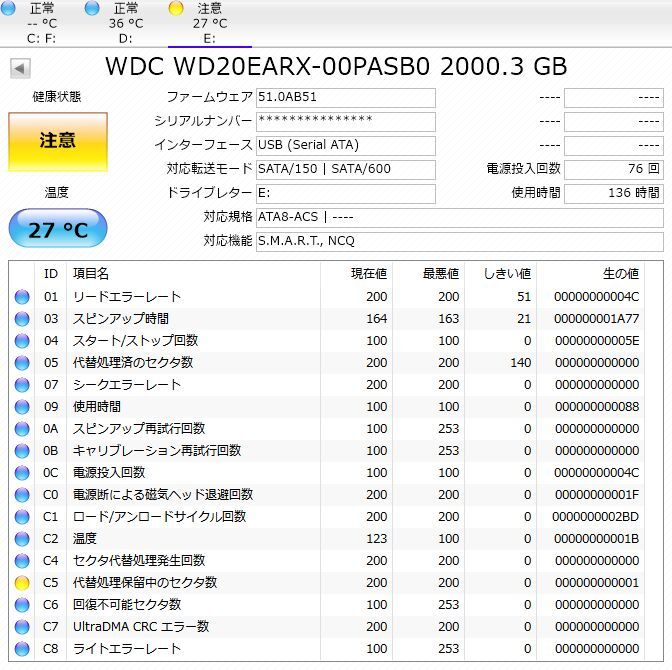Screen dimensions: 672x670
Task: Click the ID column header
Action: coord(51,273)
